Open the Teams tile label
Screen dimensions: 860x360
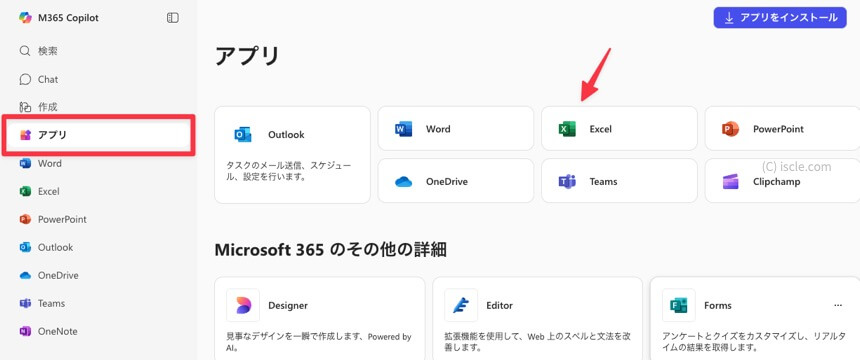click(x=603, y=182)
